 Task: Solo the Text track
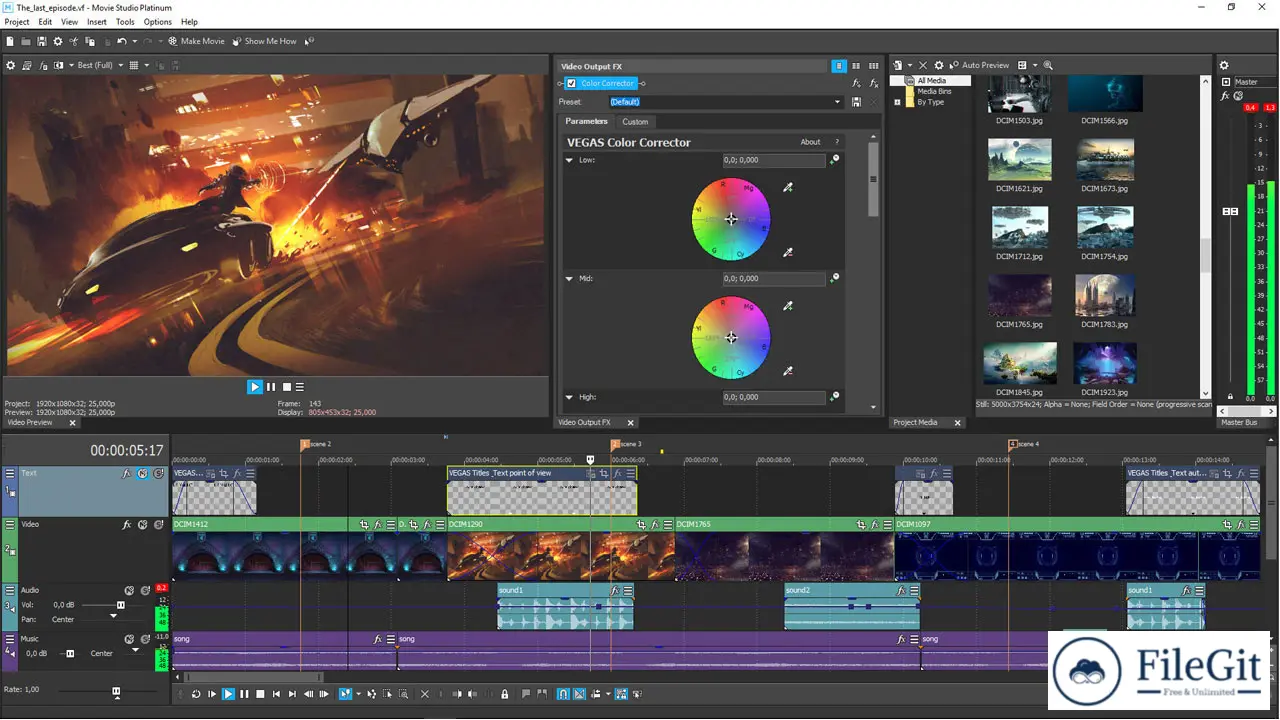[159, 473]
